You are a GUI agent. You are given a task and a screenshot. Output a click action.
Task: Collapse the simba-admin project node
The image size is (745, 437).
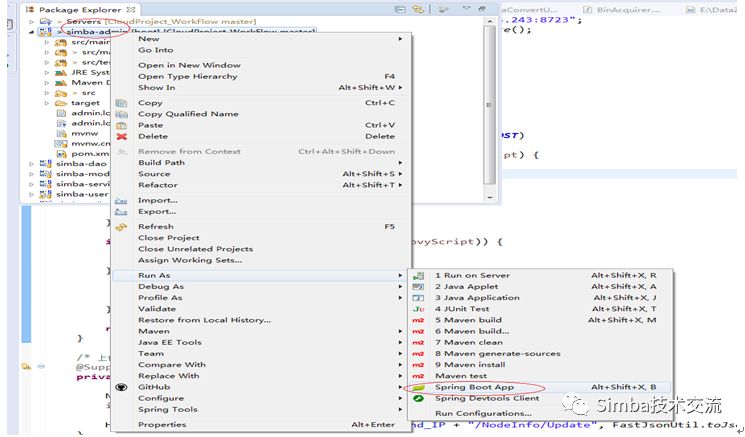[x=31, y=32]
